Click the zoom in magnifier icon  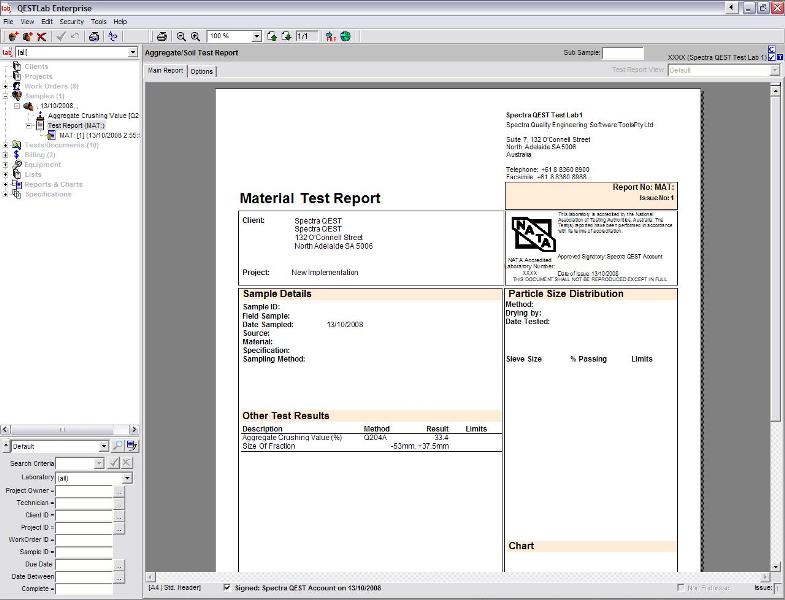tap(196, 36)
